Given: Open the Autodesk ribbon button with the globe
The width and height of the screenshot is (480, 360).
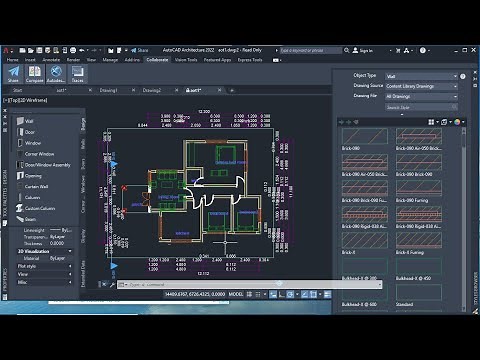Looking at the screenshot, I should 56,74.
